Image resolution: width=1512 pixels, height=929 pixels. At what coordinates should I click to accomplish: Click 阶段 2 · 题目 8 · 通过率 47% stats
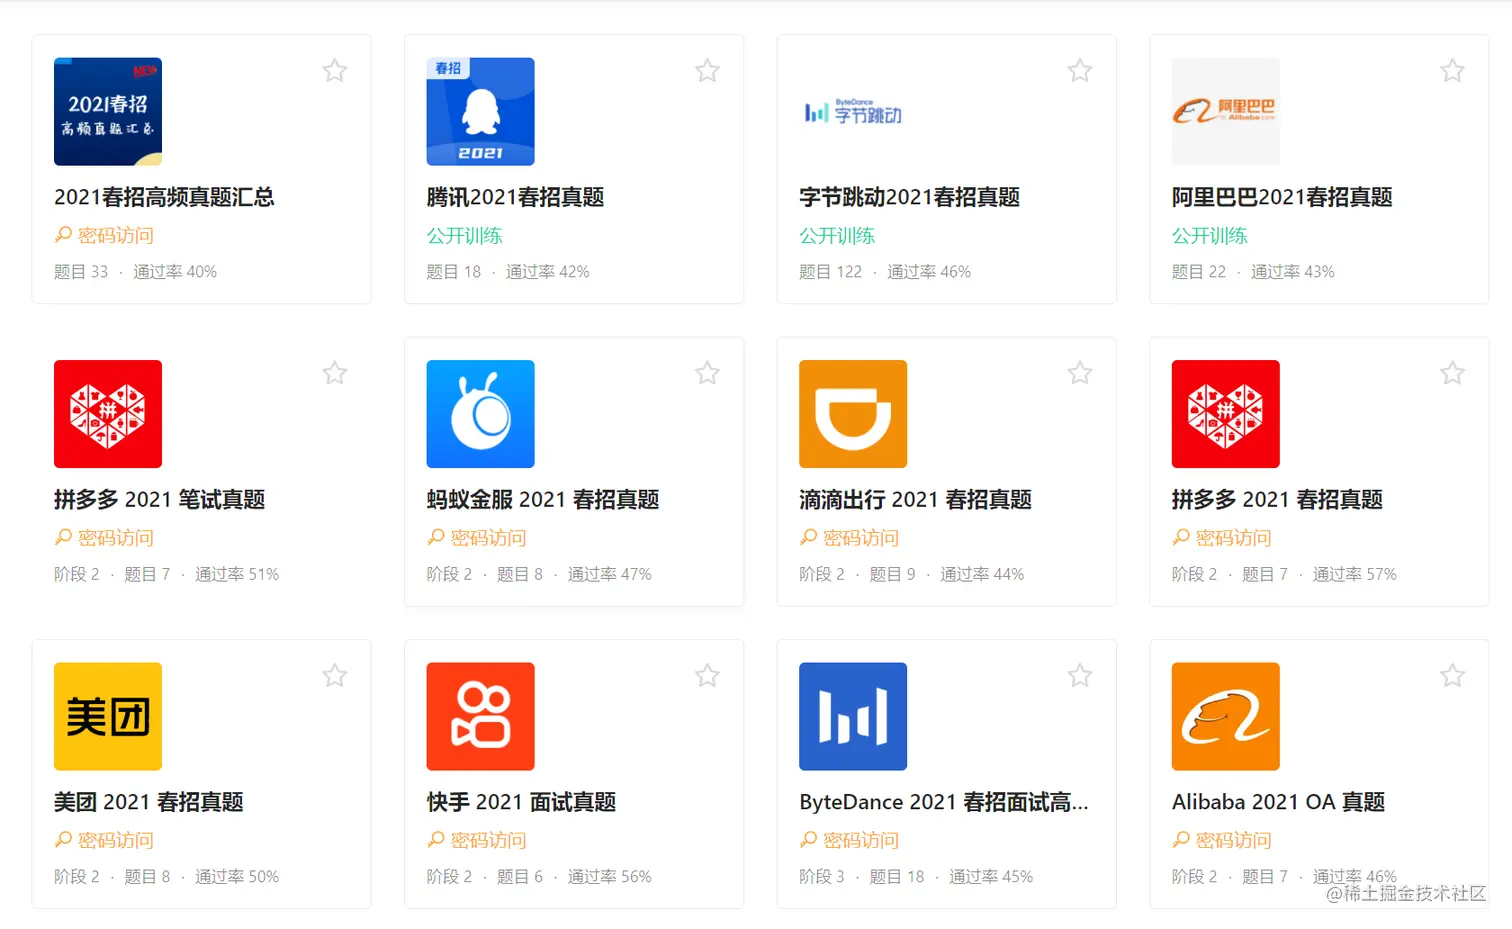pyautogui.click(x=539, y=574)
